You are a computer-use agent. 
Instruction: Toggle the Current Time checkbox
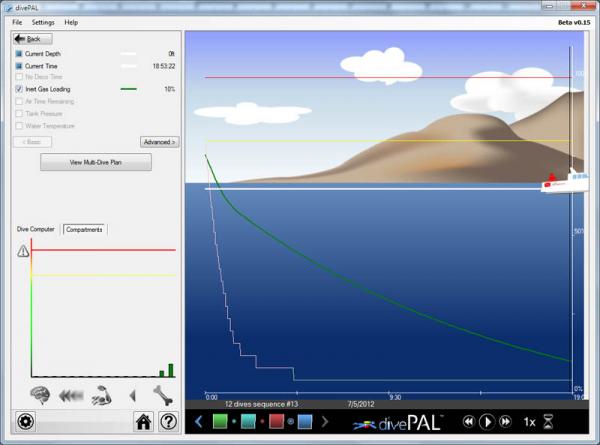point(19,65)
